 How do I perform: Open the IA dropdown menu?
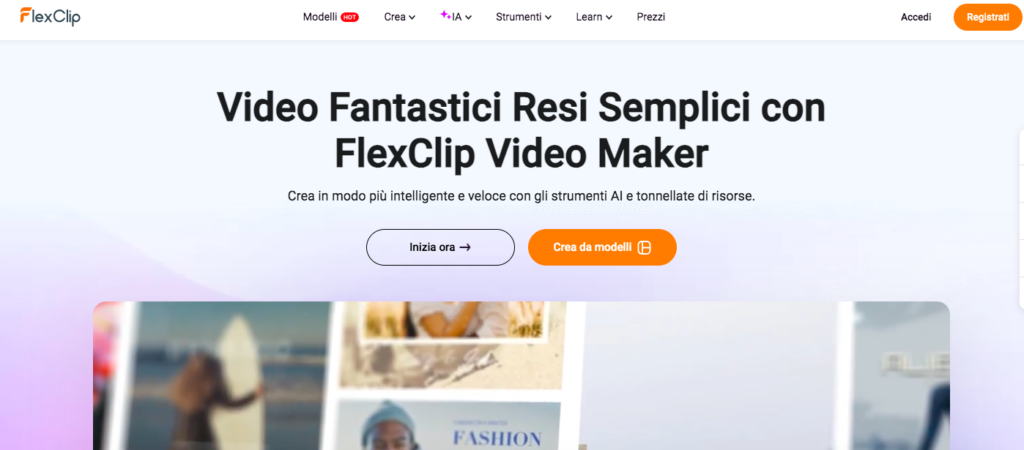click(x=456, y=17)
